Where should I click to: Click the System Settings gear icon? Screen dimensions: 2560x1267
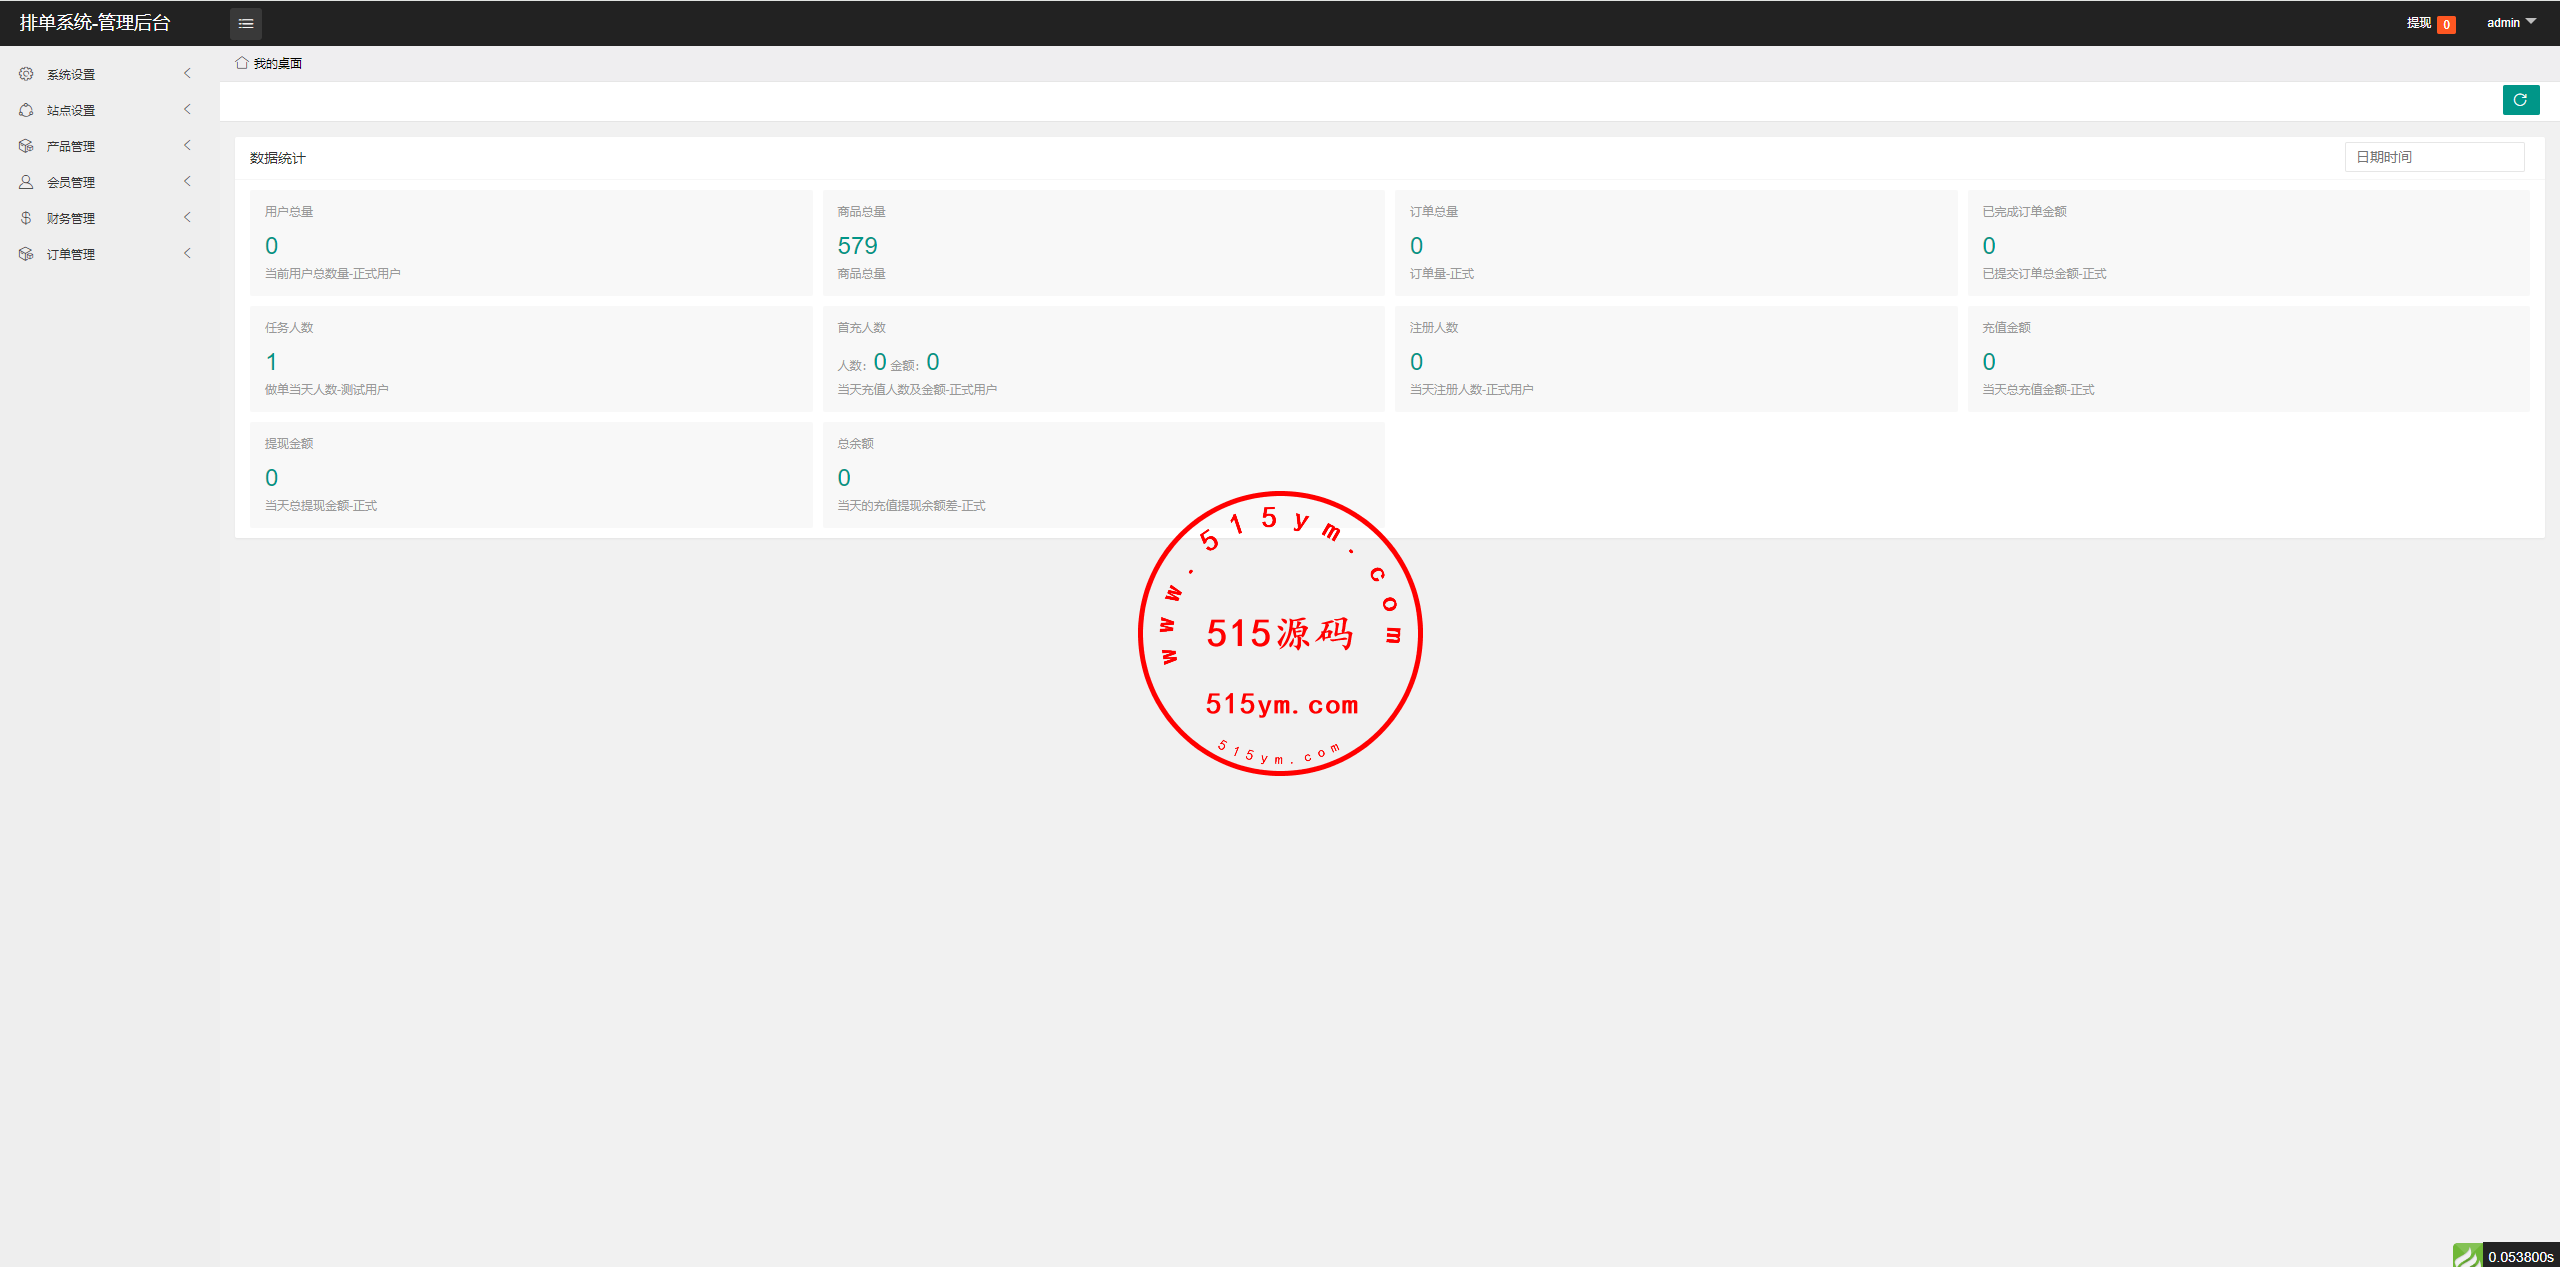pos(26,74)
